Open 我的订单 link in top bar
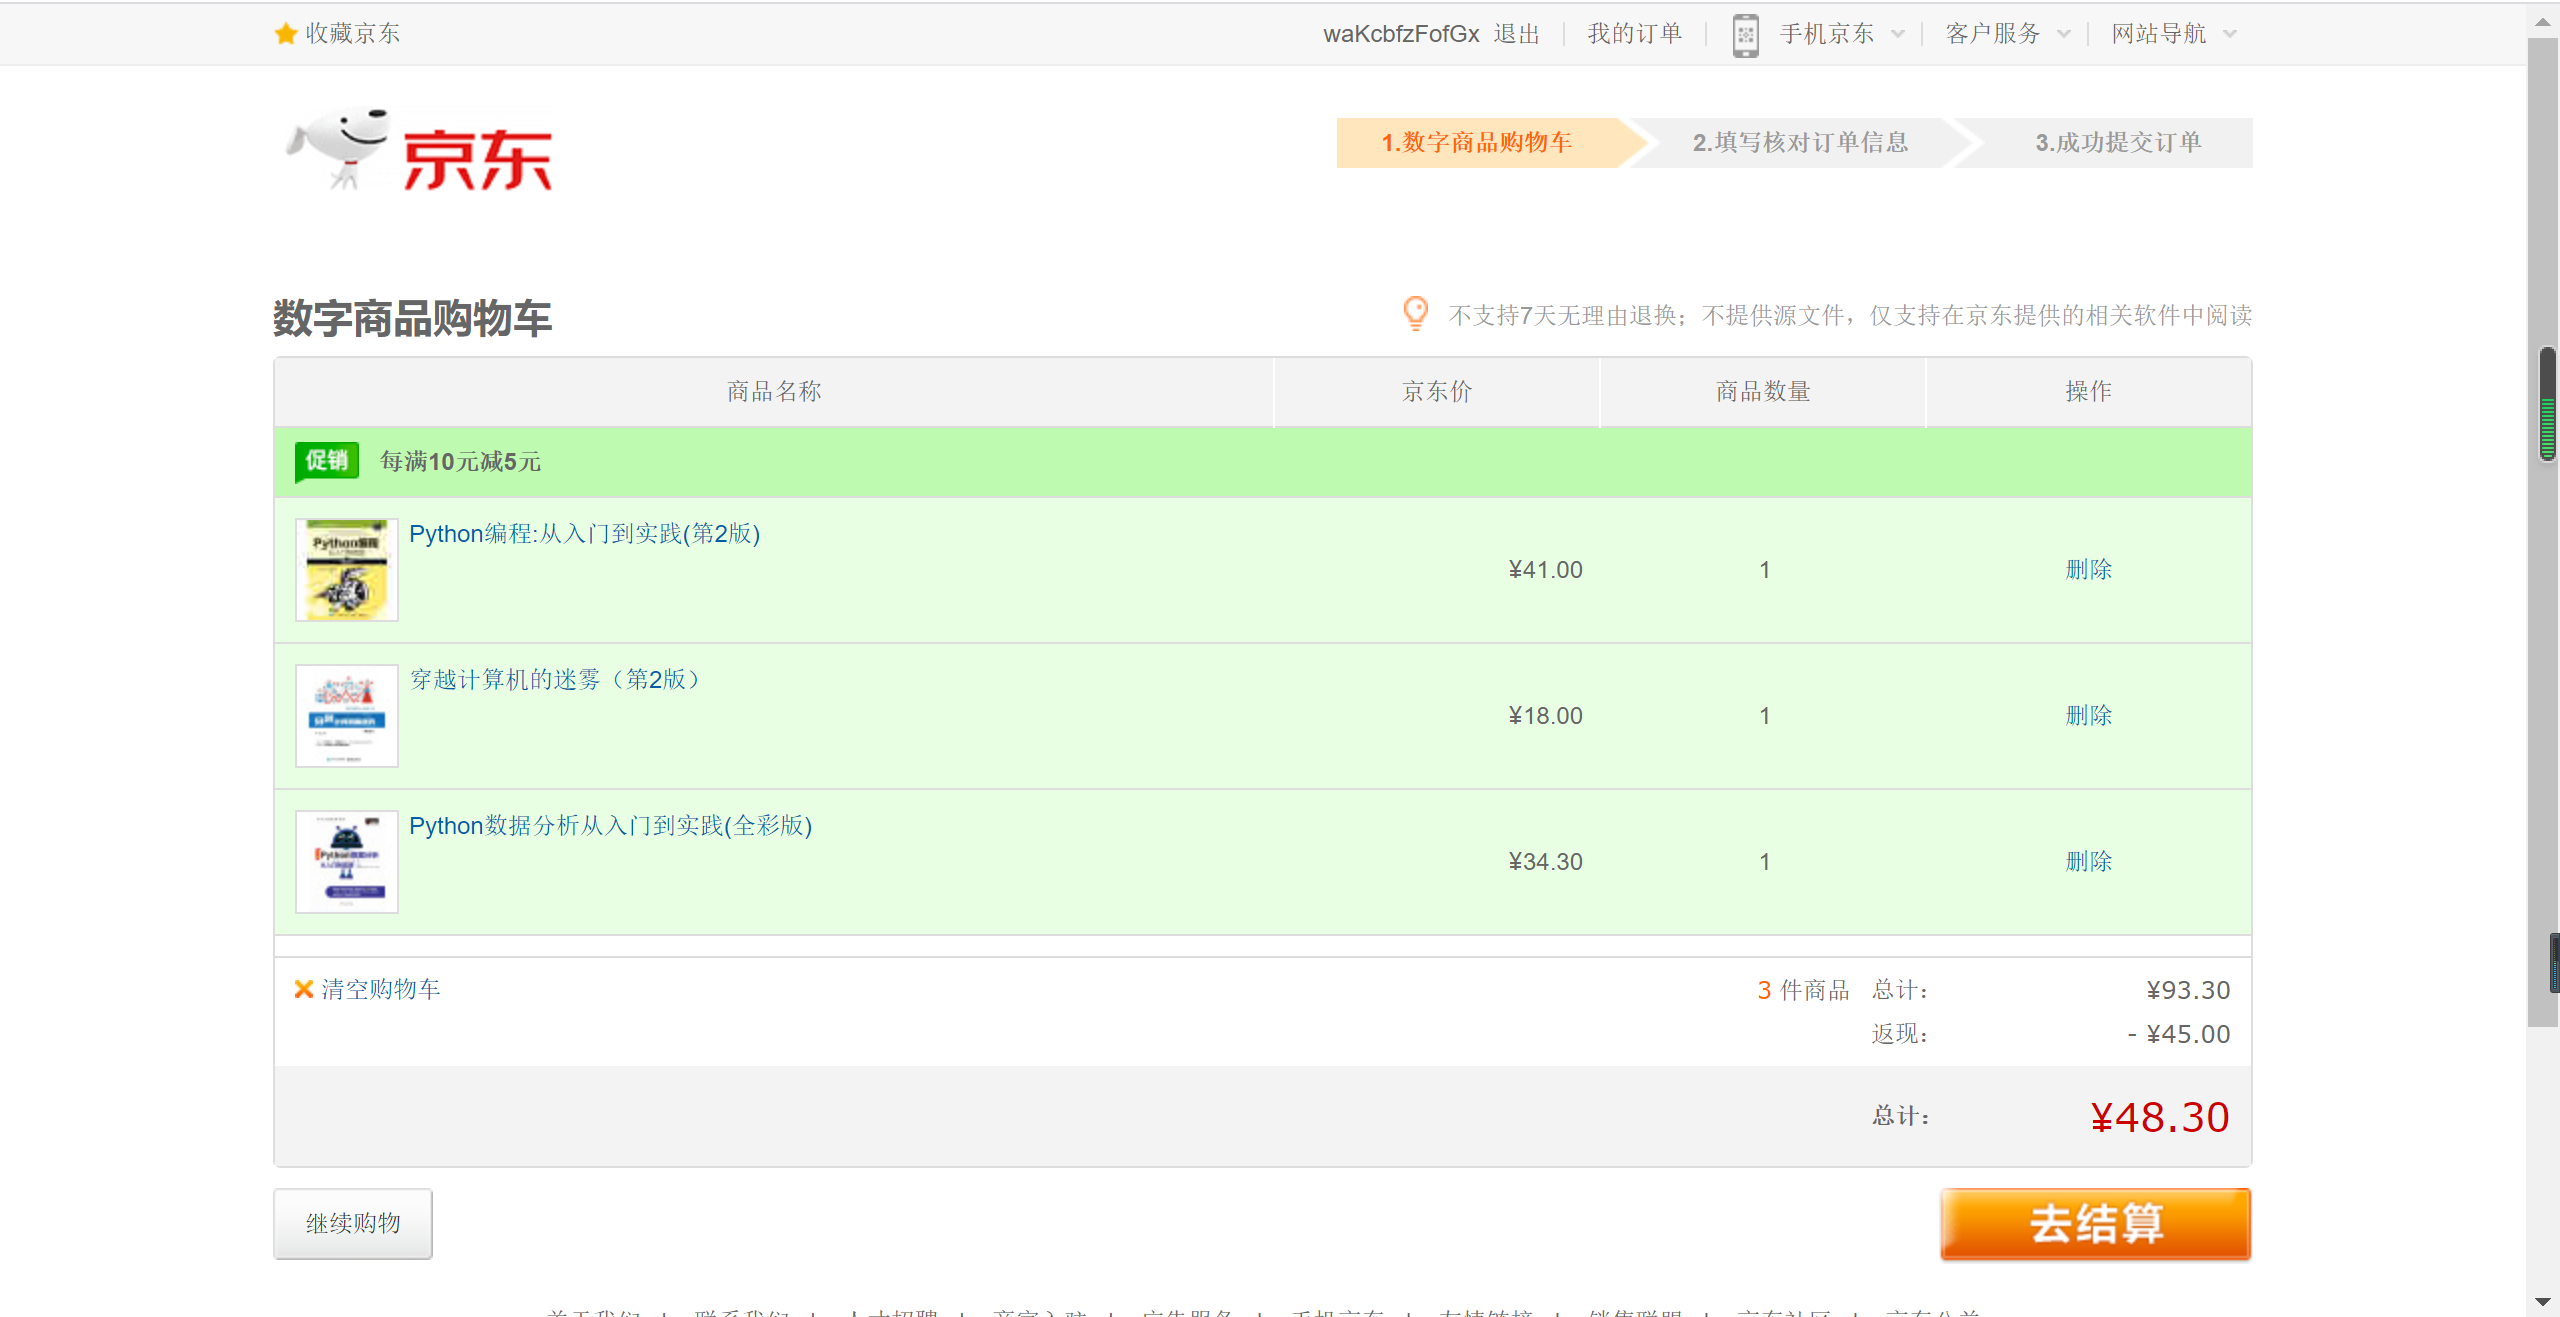This screenshot has height=1317, width=2560. tap(1635, 34)
